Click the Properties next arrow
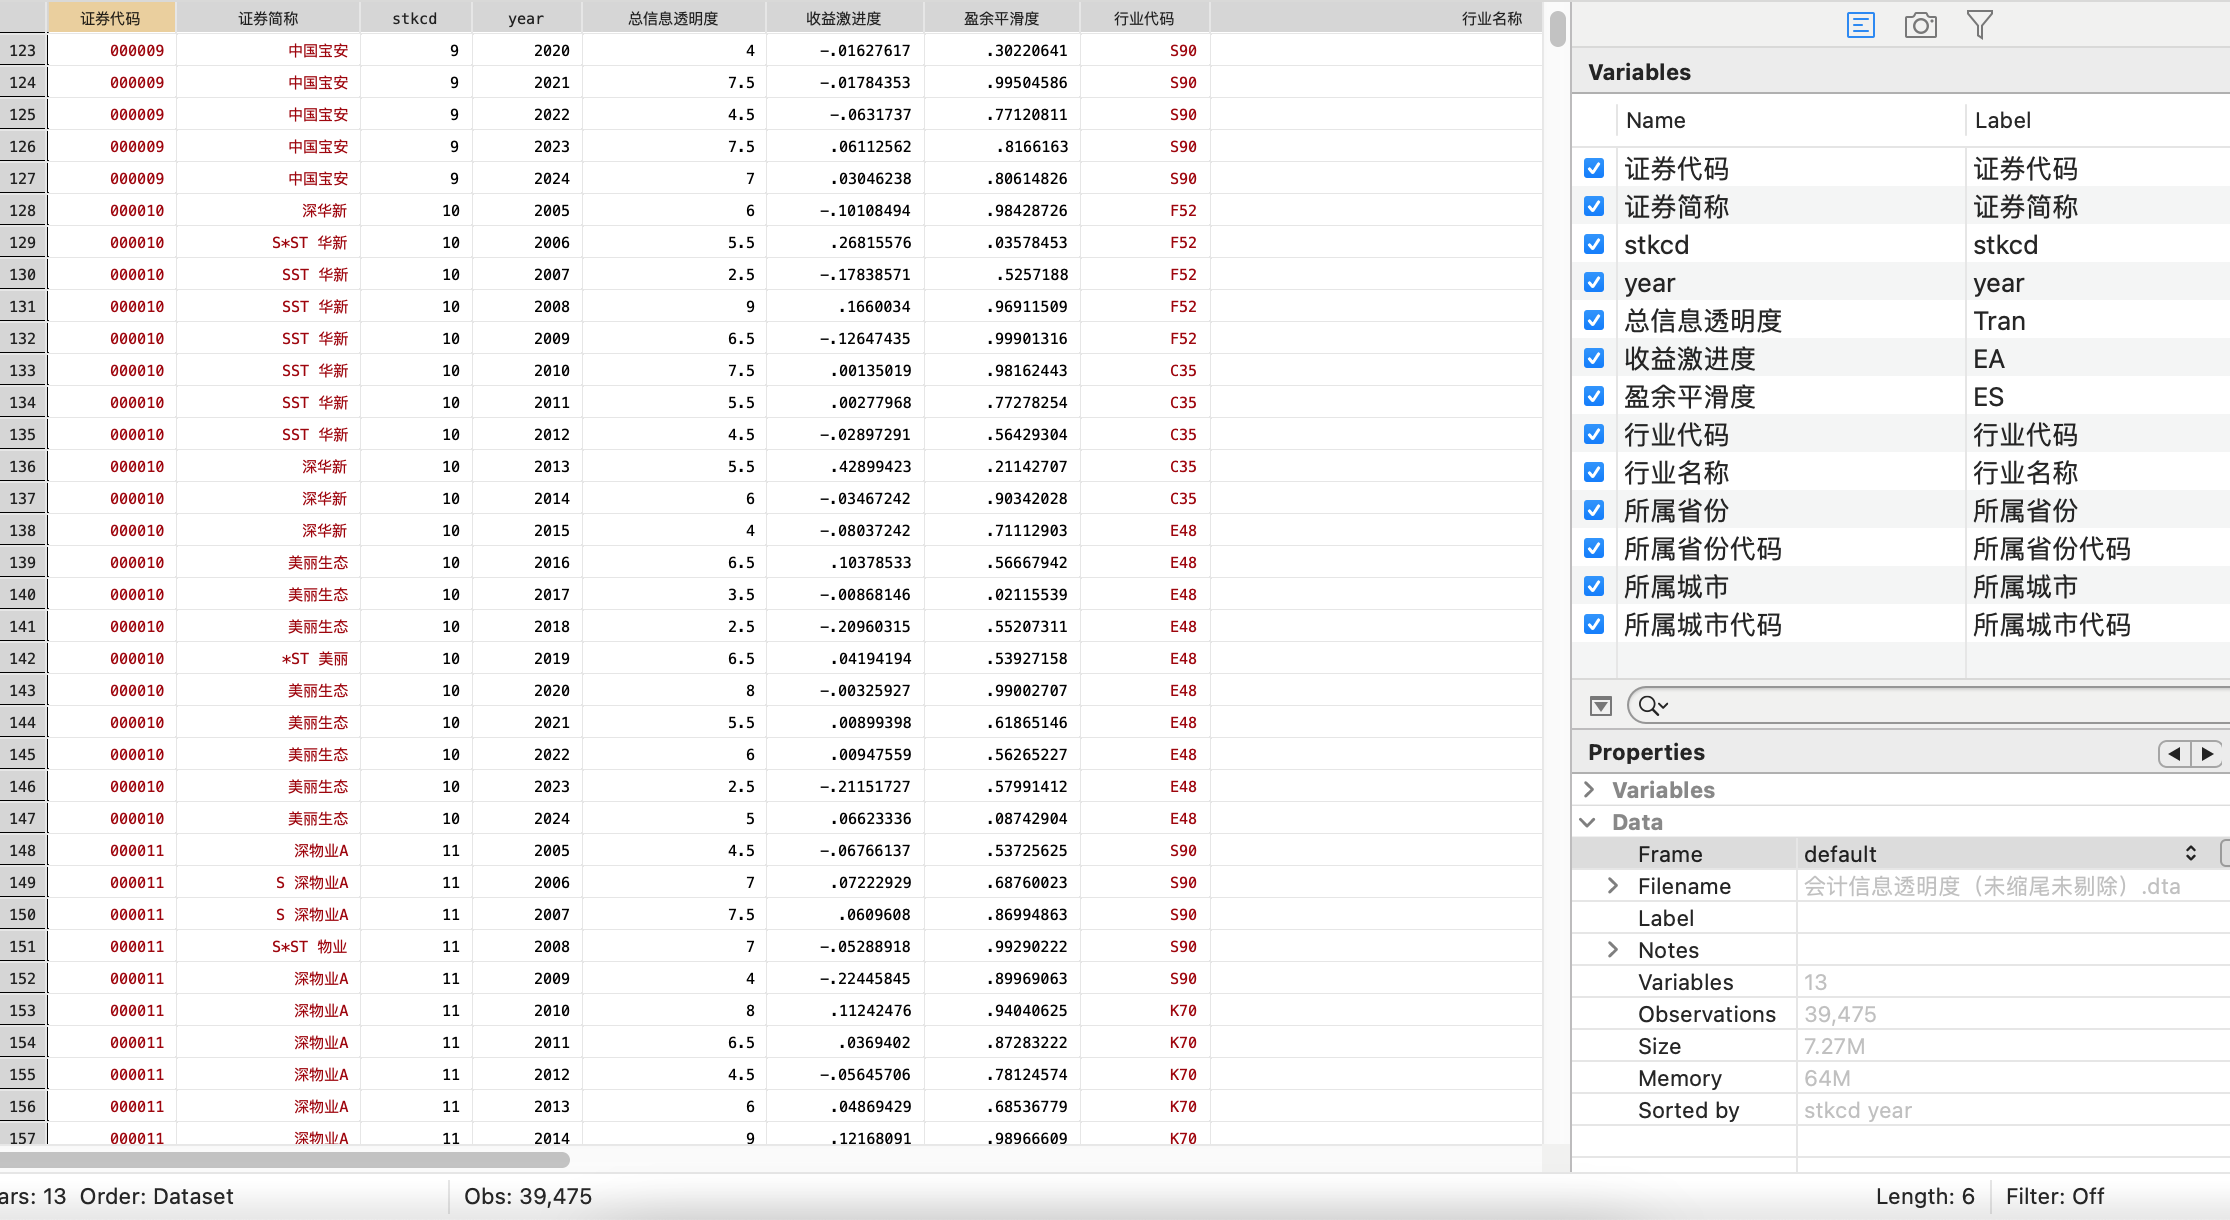This screenshot has width=2230, height=1220. pos(2207,754)
